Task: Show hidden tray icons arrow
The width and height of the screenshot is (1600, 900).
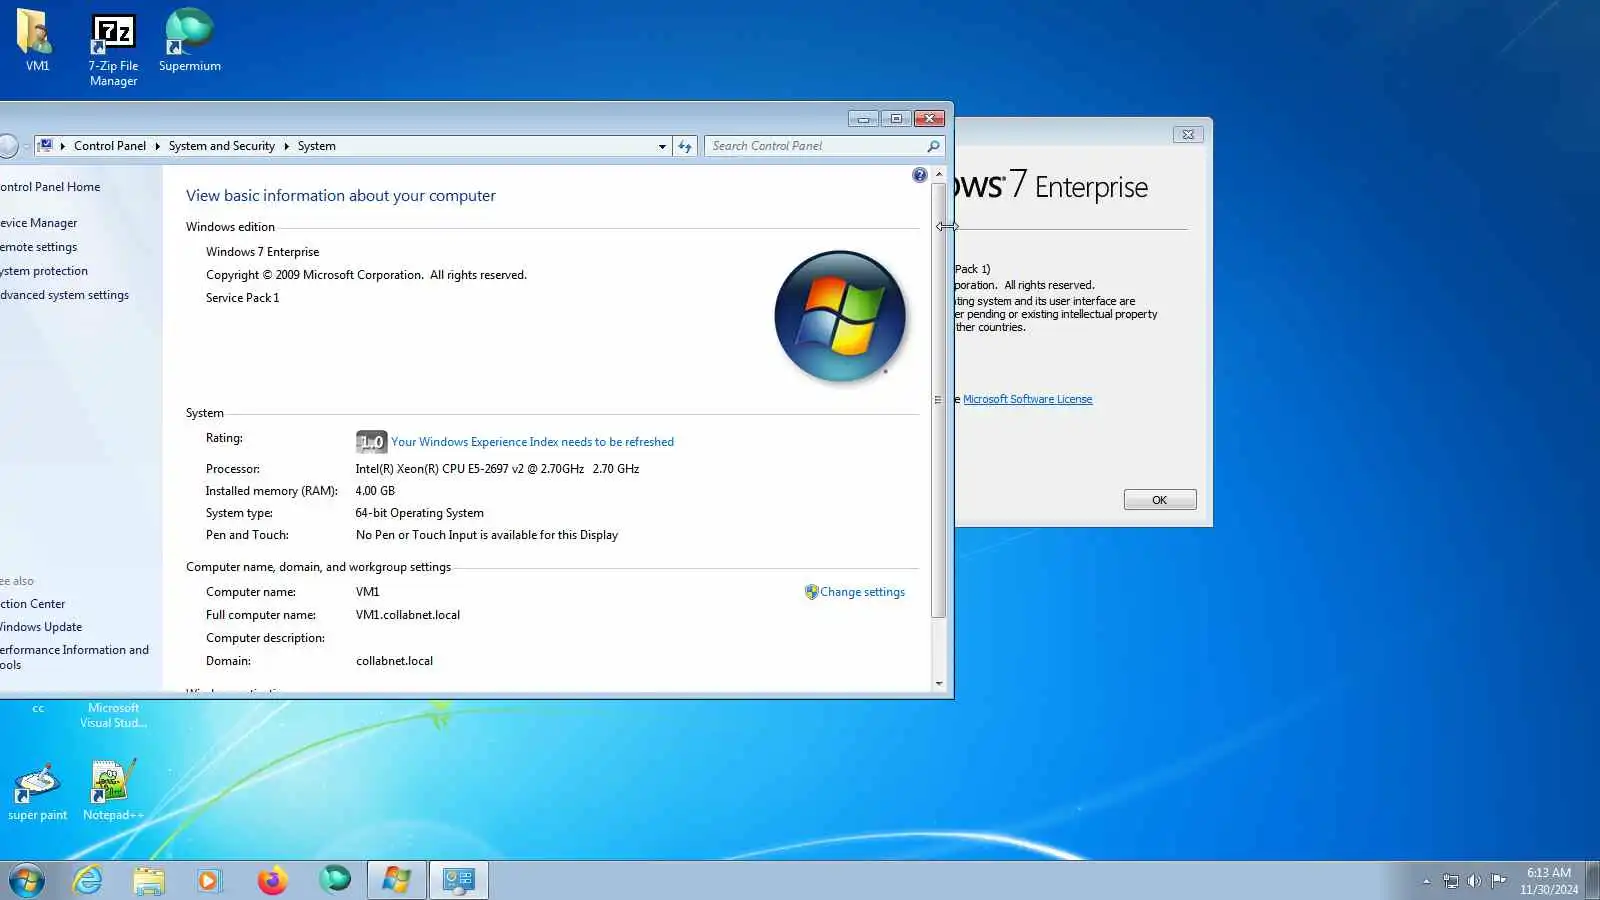Action: click(x=1426, y=881)
